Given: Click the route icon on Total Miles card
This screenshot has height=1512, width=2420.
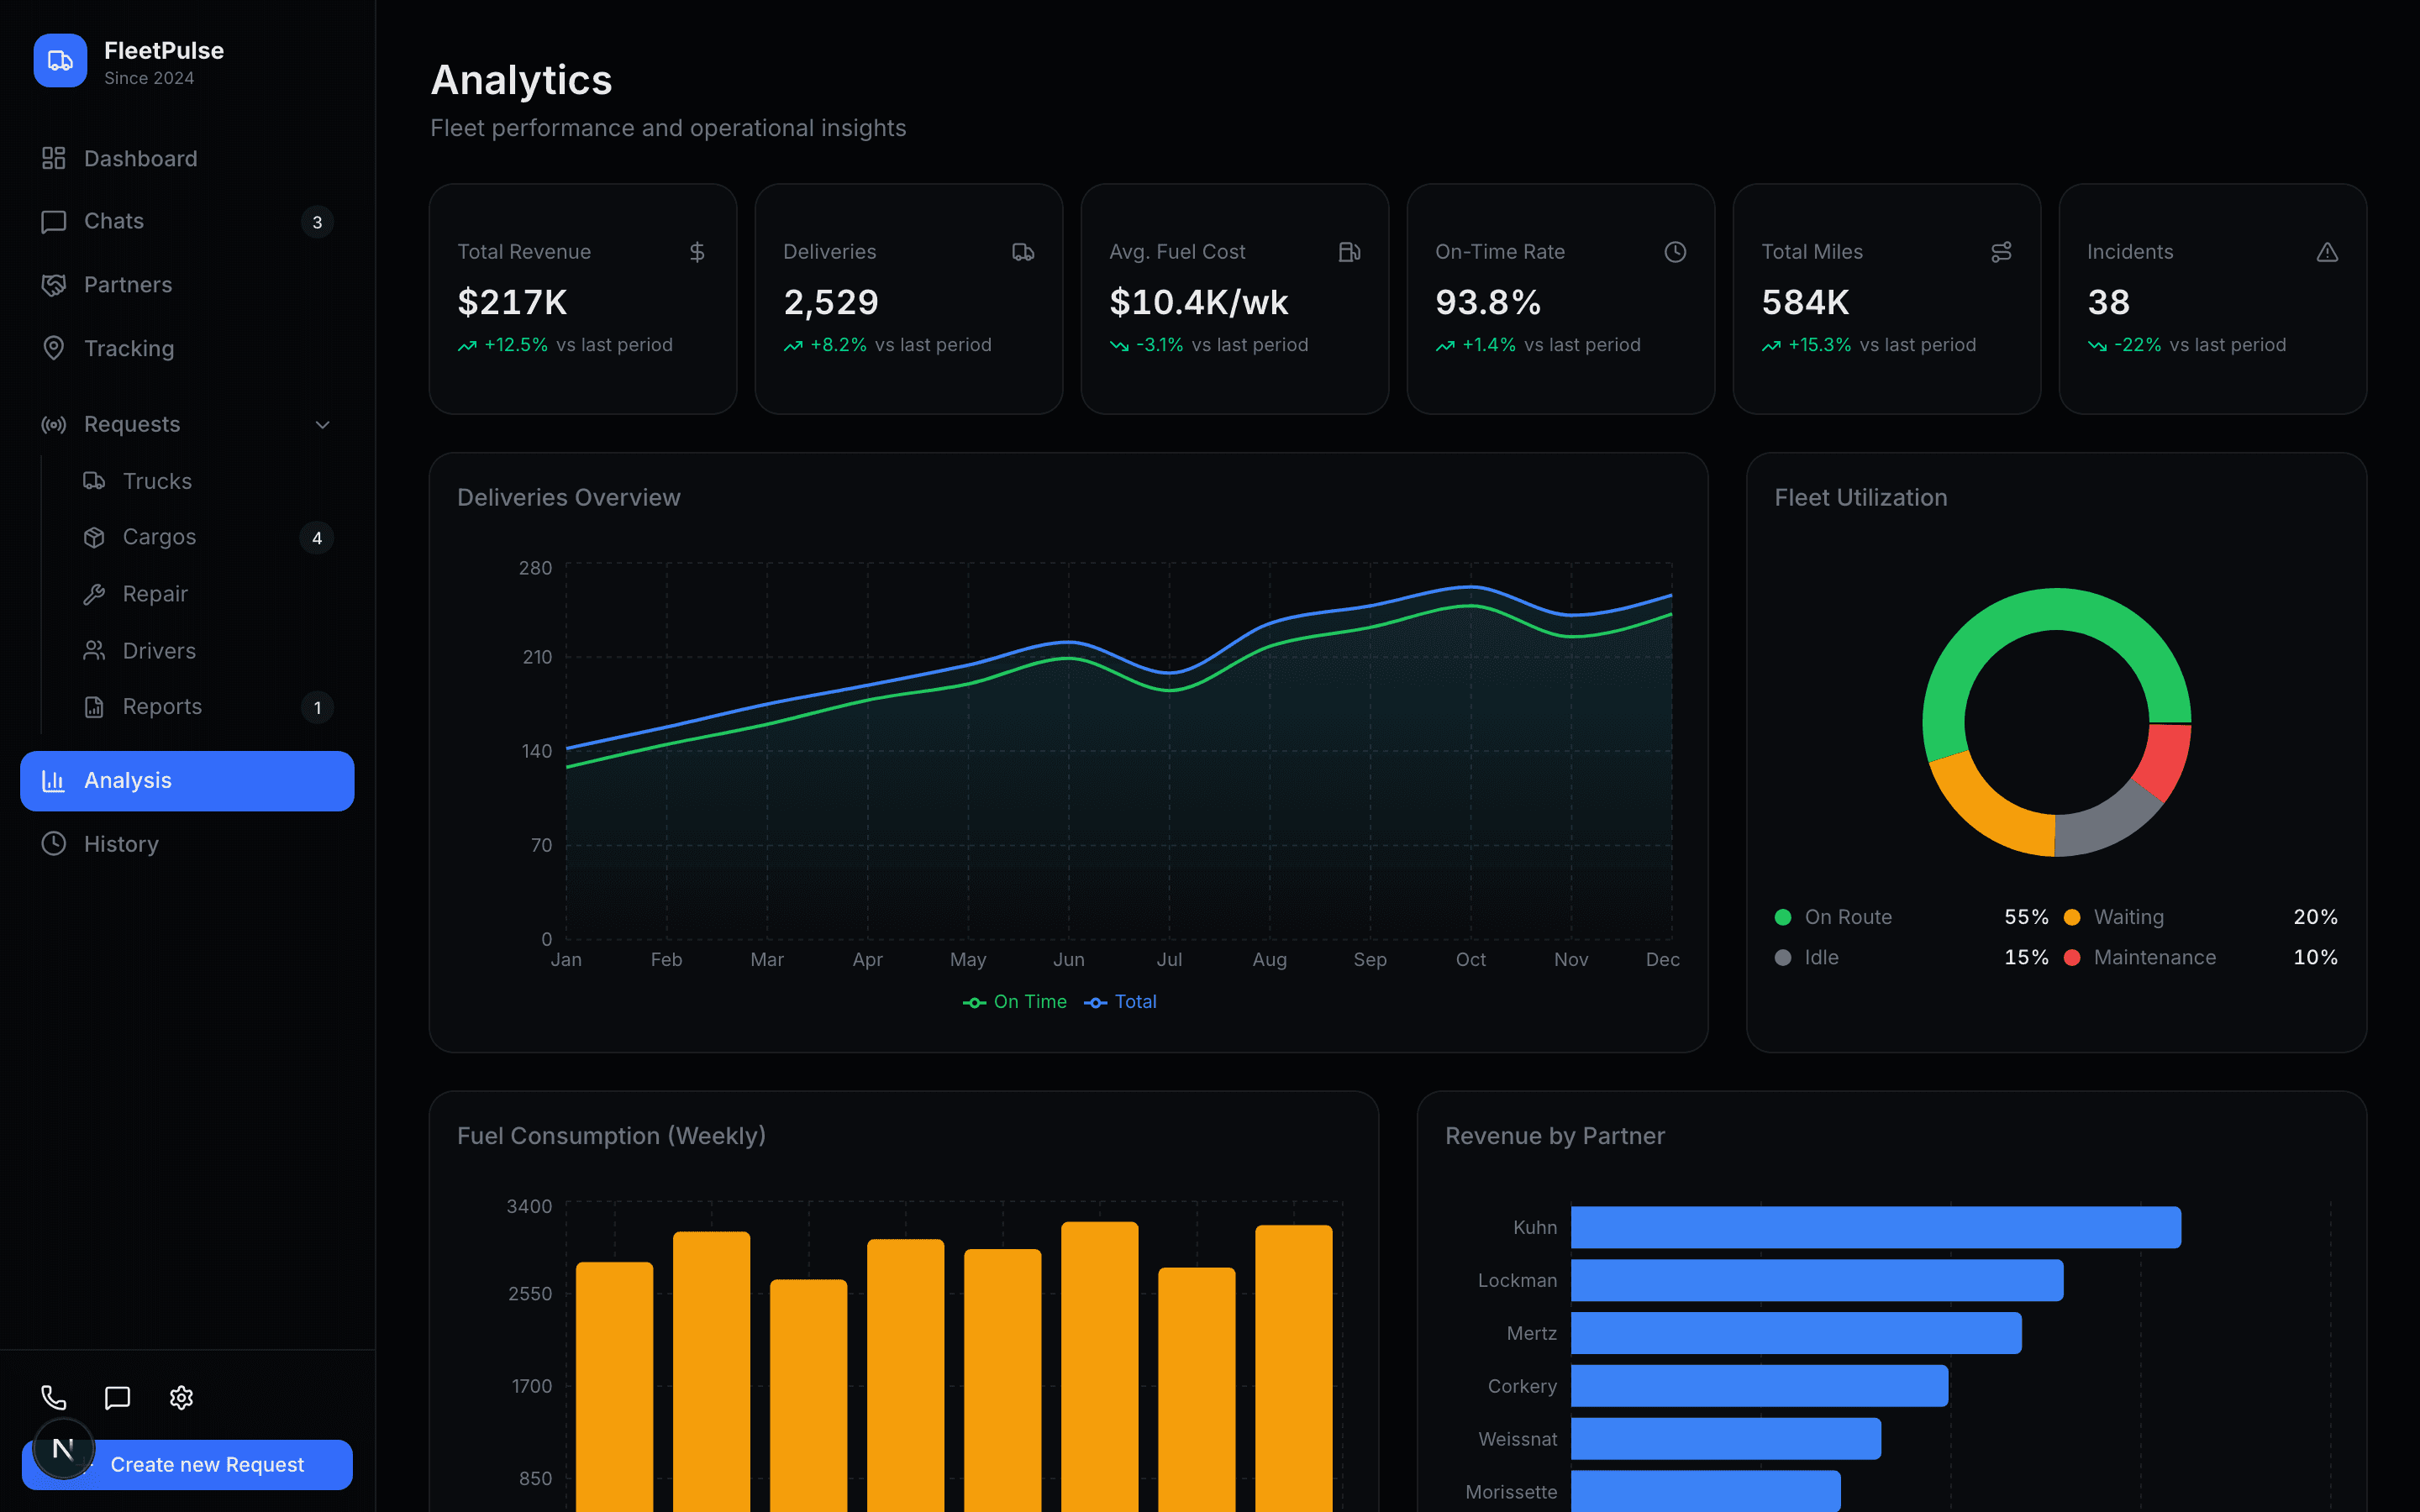Looking at the screenshot, I should click(2001, 252).
